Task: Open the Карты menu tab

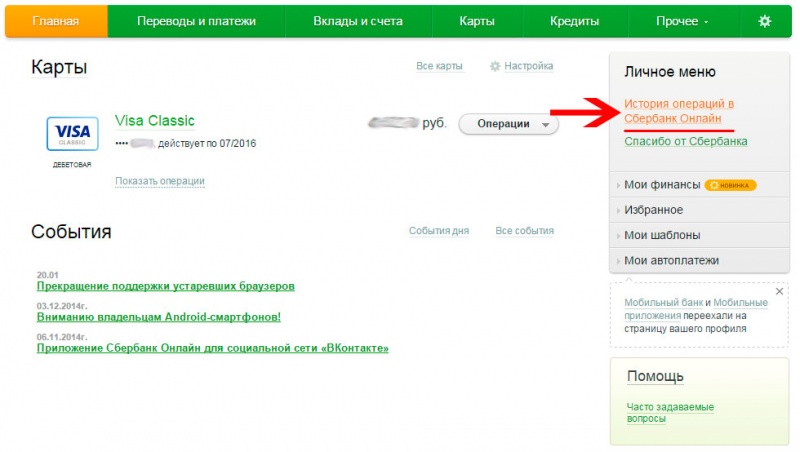Action: point(476,21)
